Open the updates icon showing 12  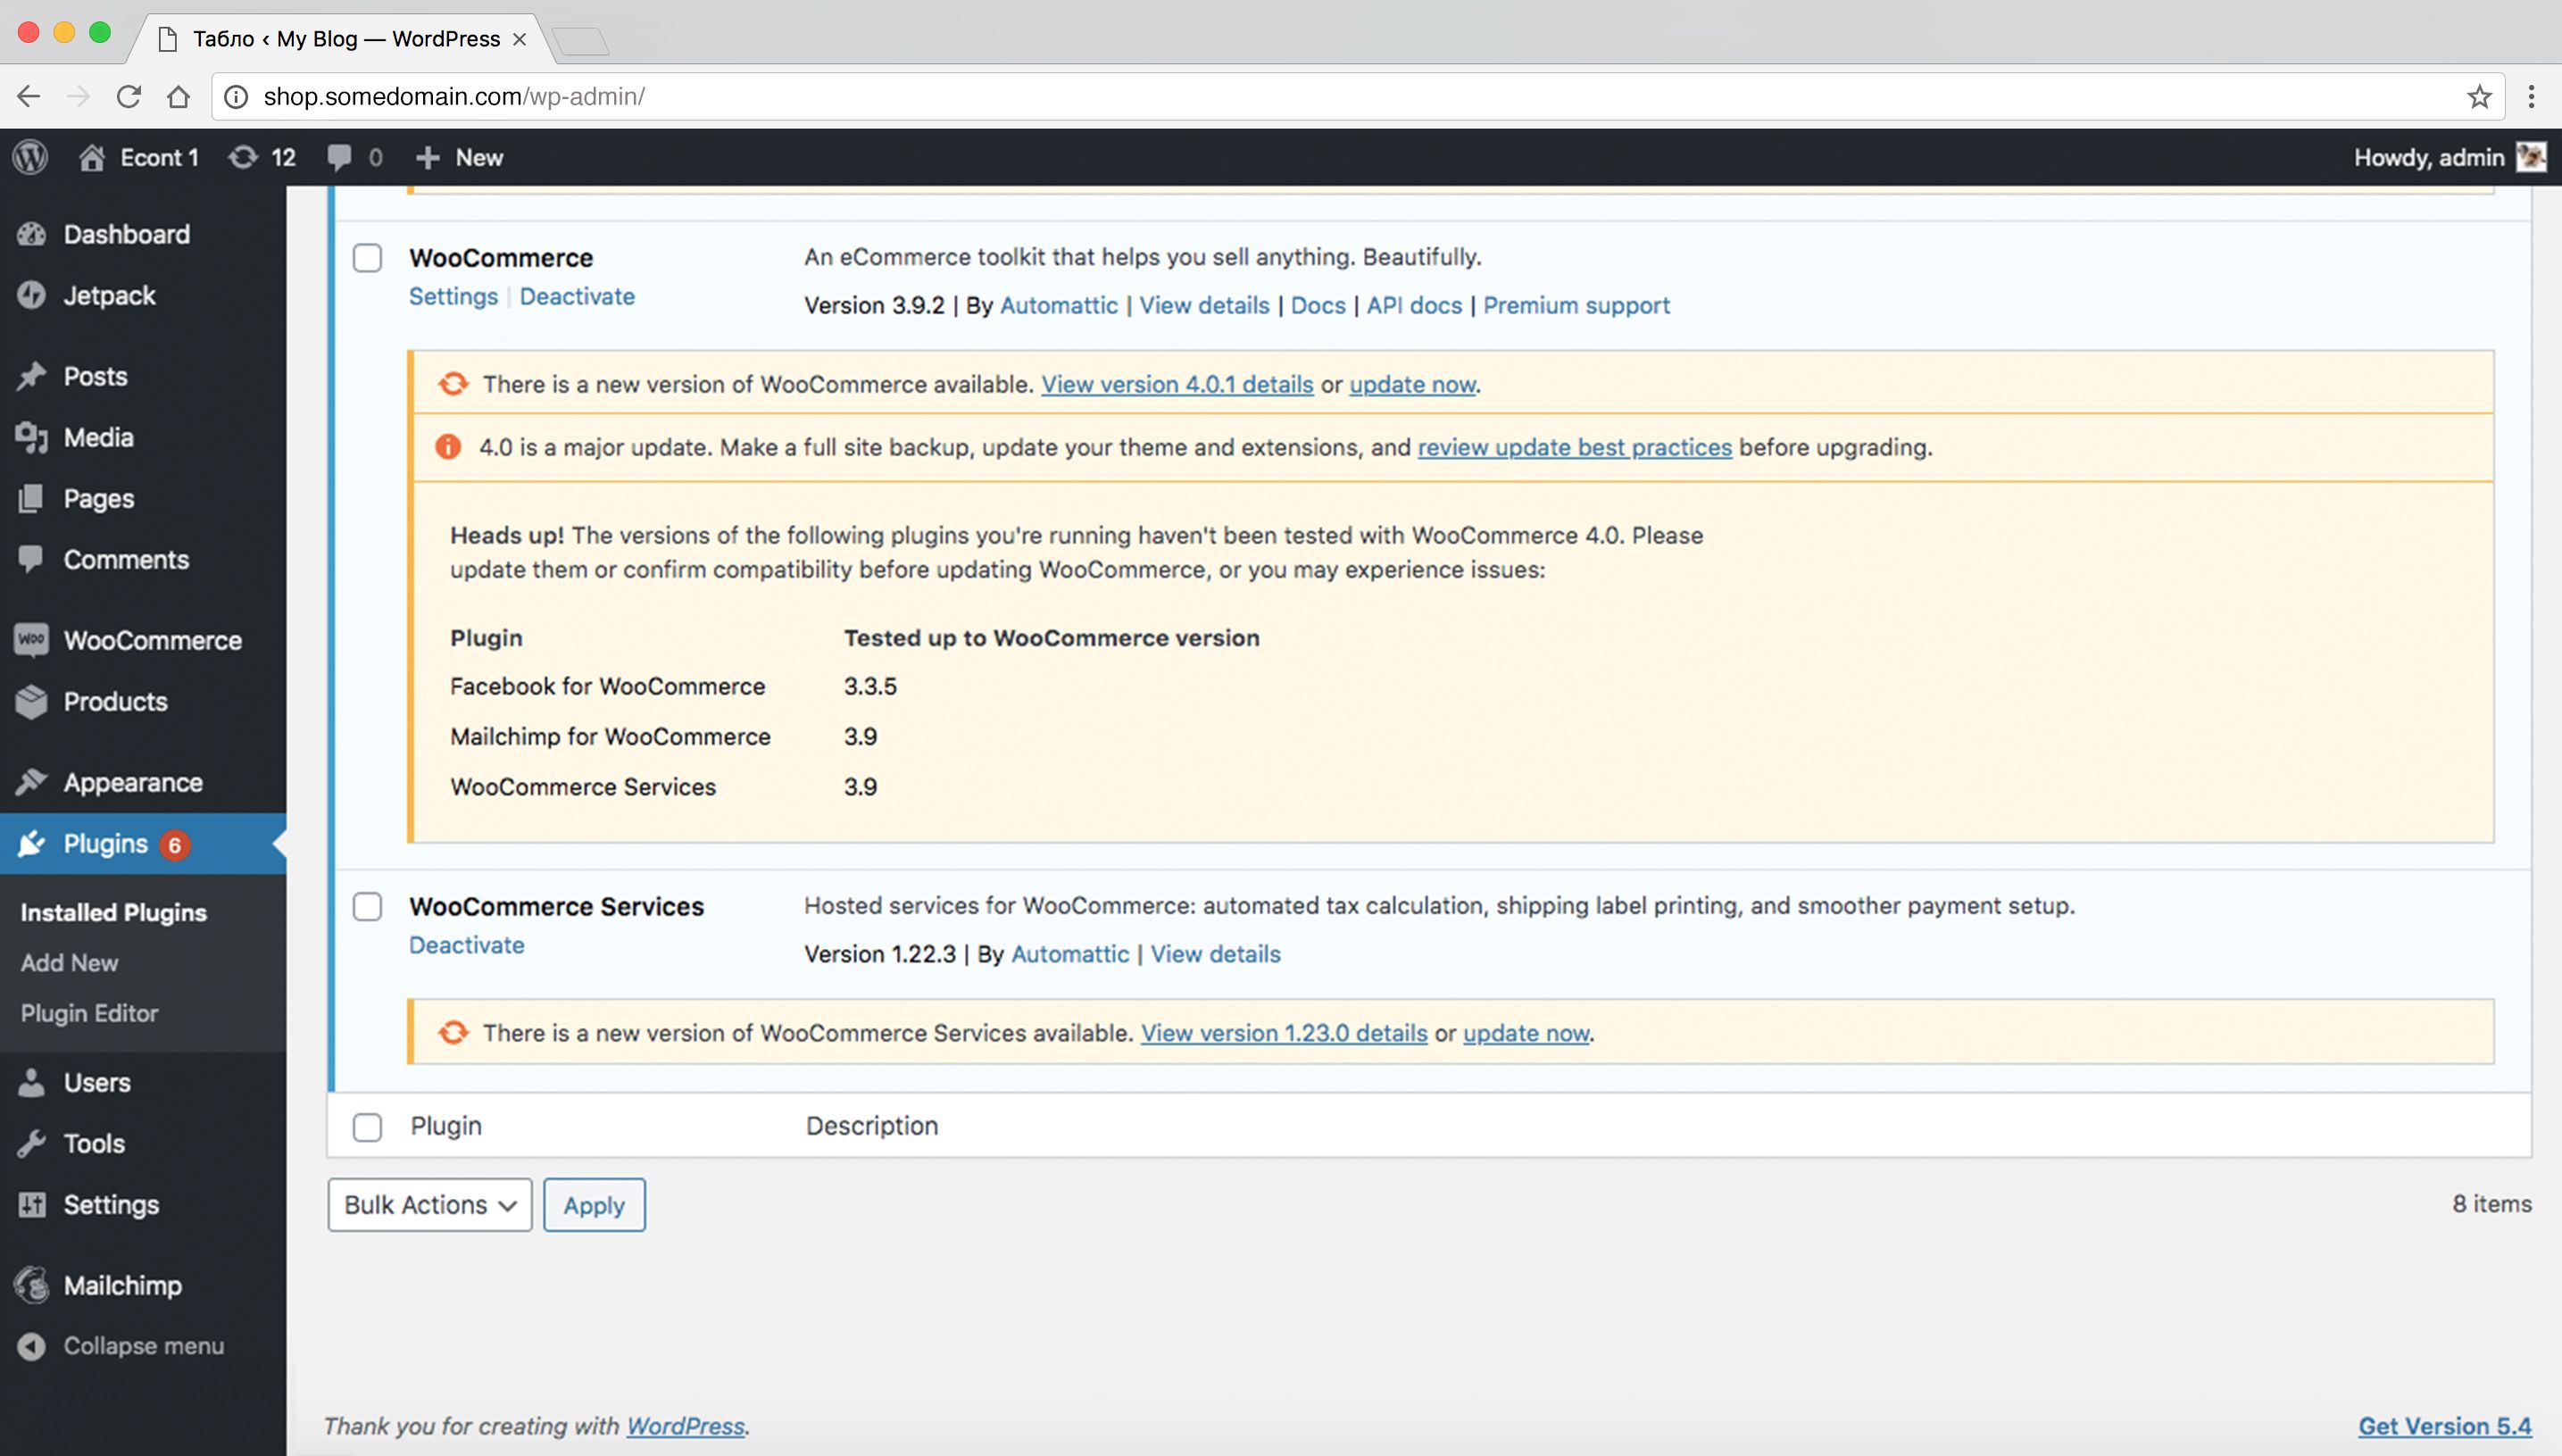(261, 157)
